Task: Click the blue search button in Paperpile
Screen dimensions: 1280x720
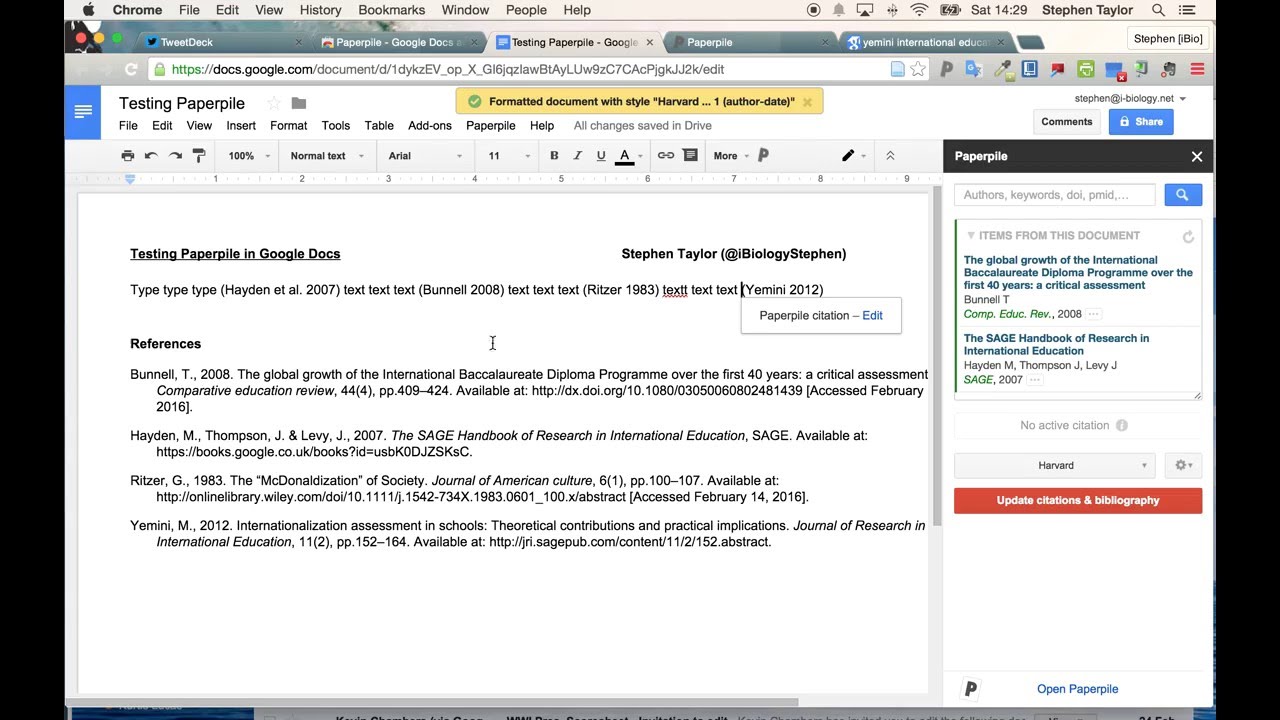Action: pos(1183,195)
